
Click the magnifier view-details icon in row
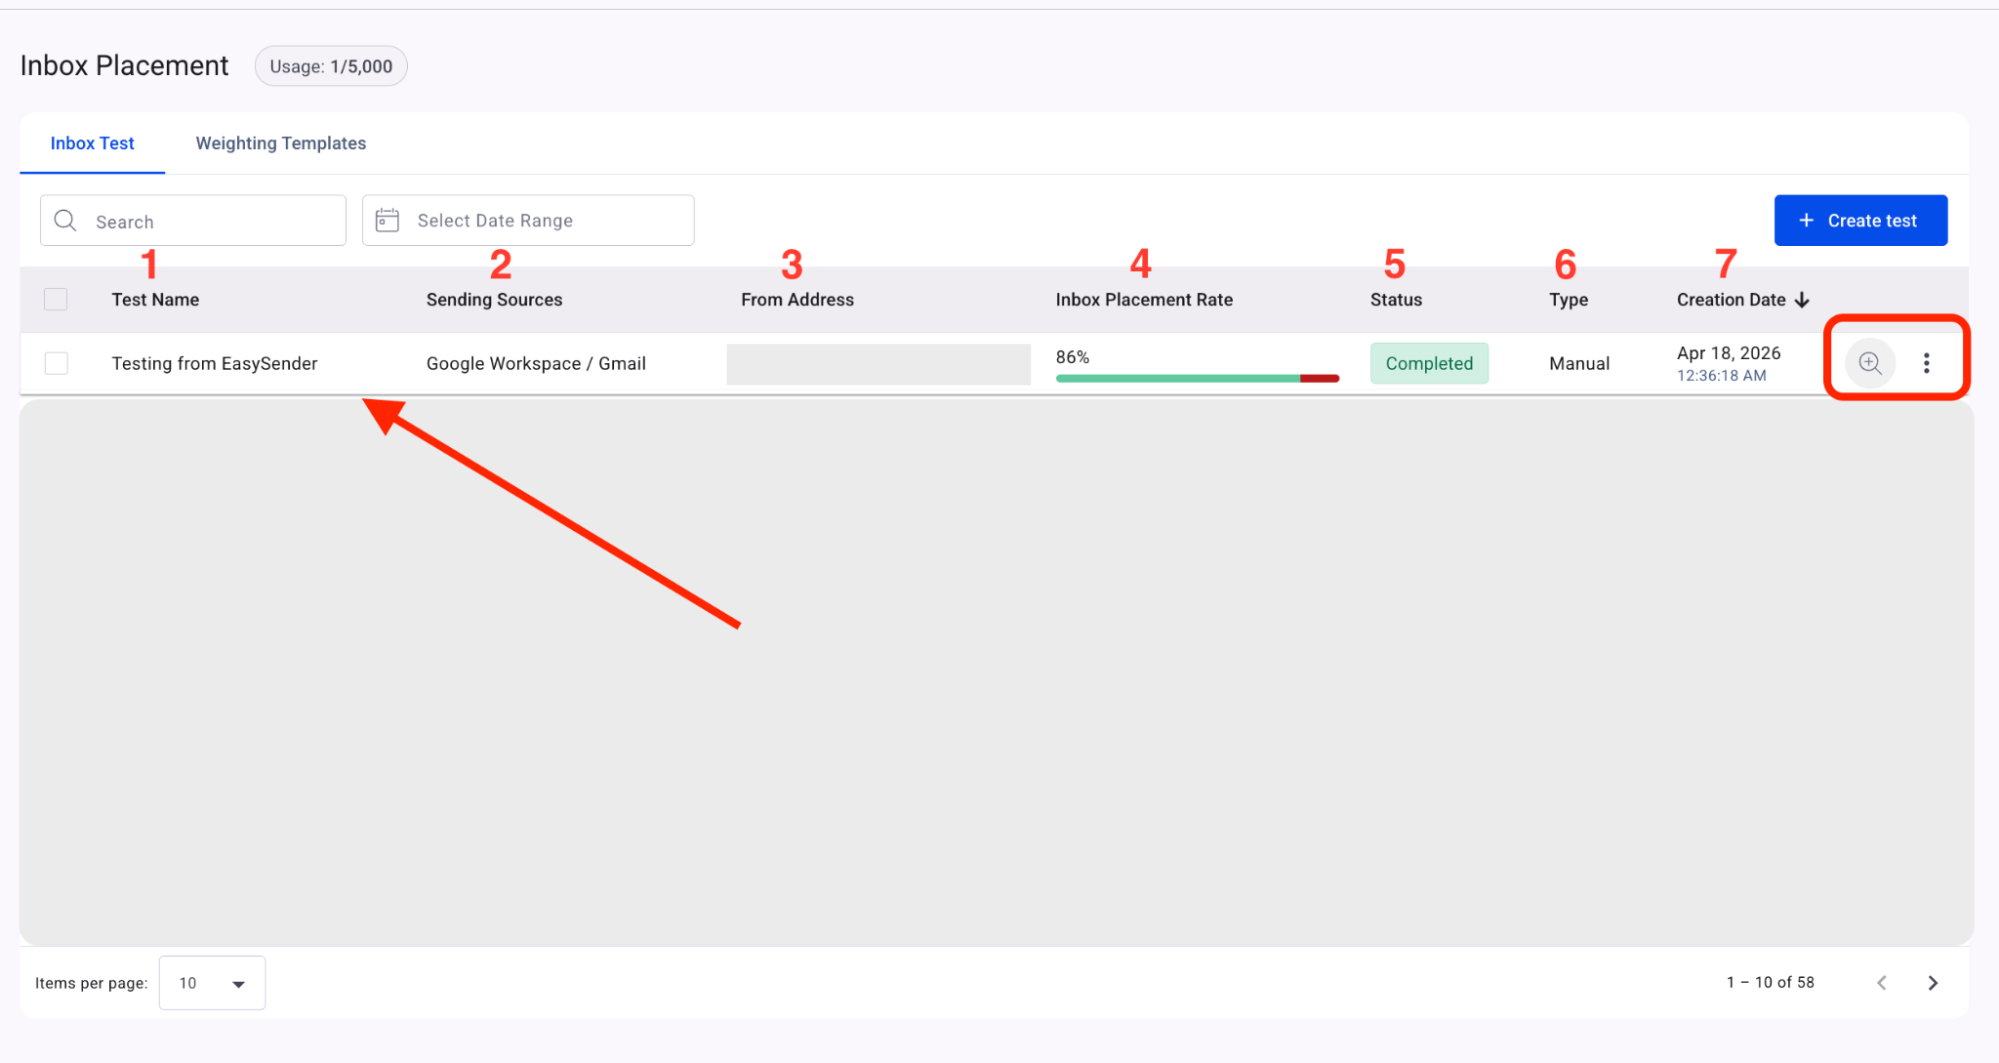(1869, 363)
